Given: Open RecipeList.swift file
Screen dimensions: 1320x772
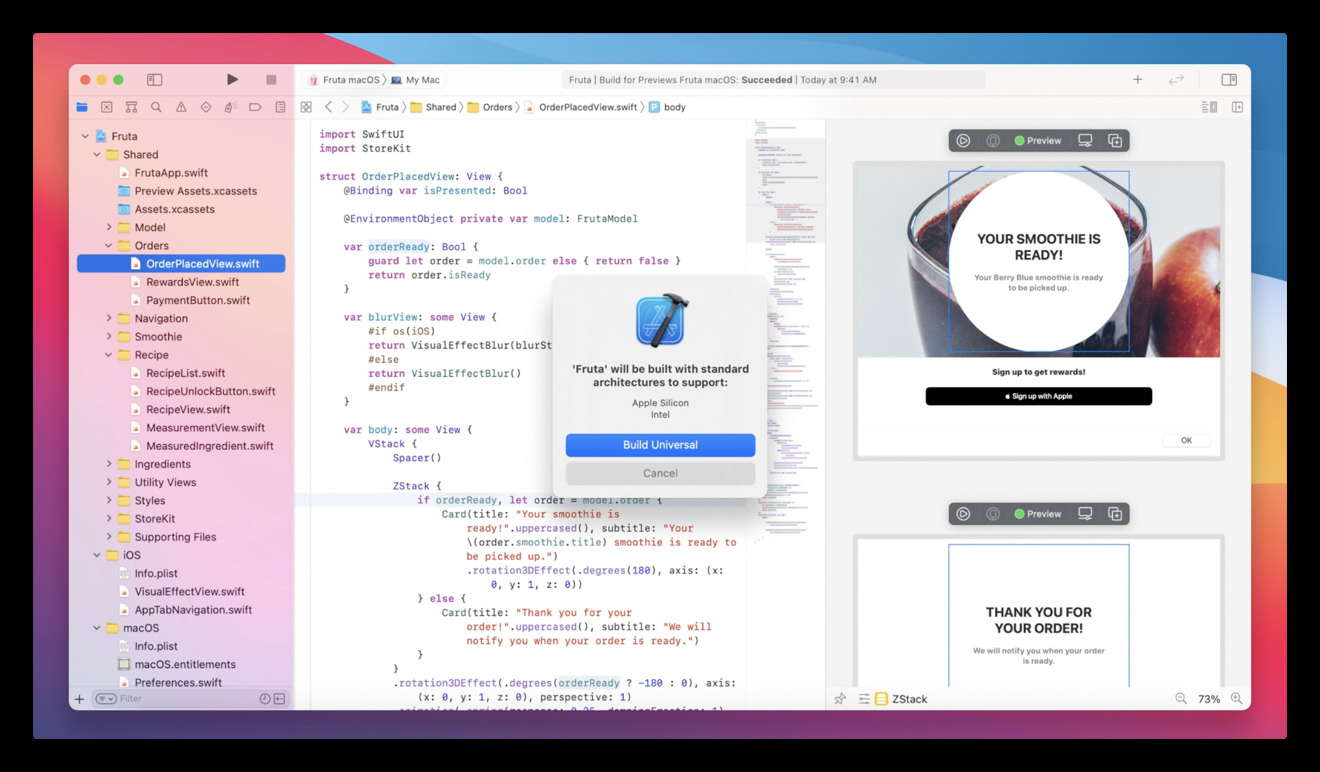Looking at the screenshot, I should pos(185,373).
